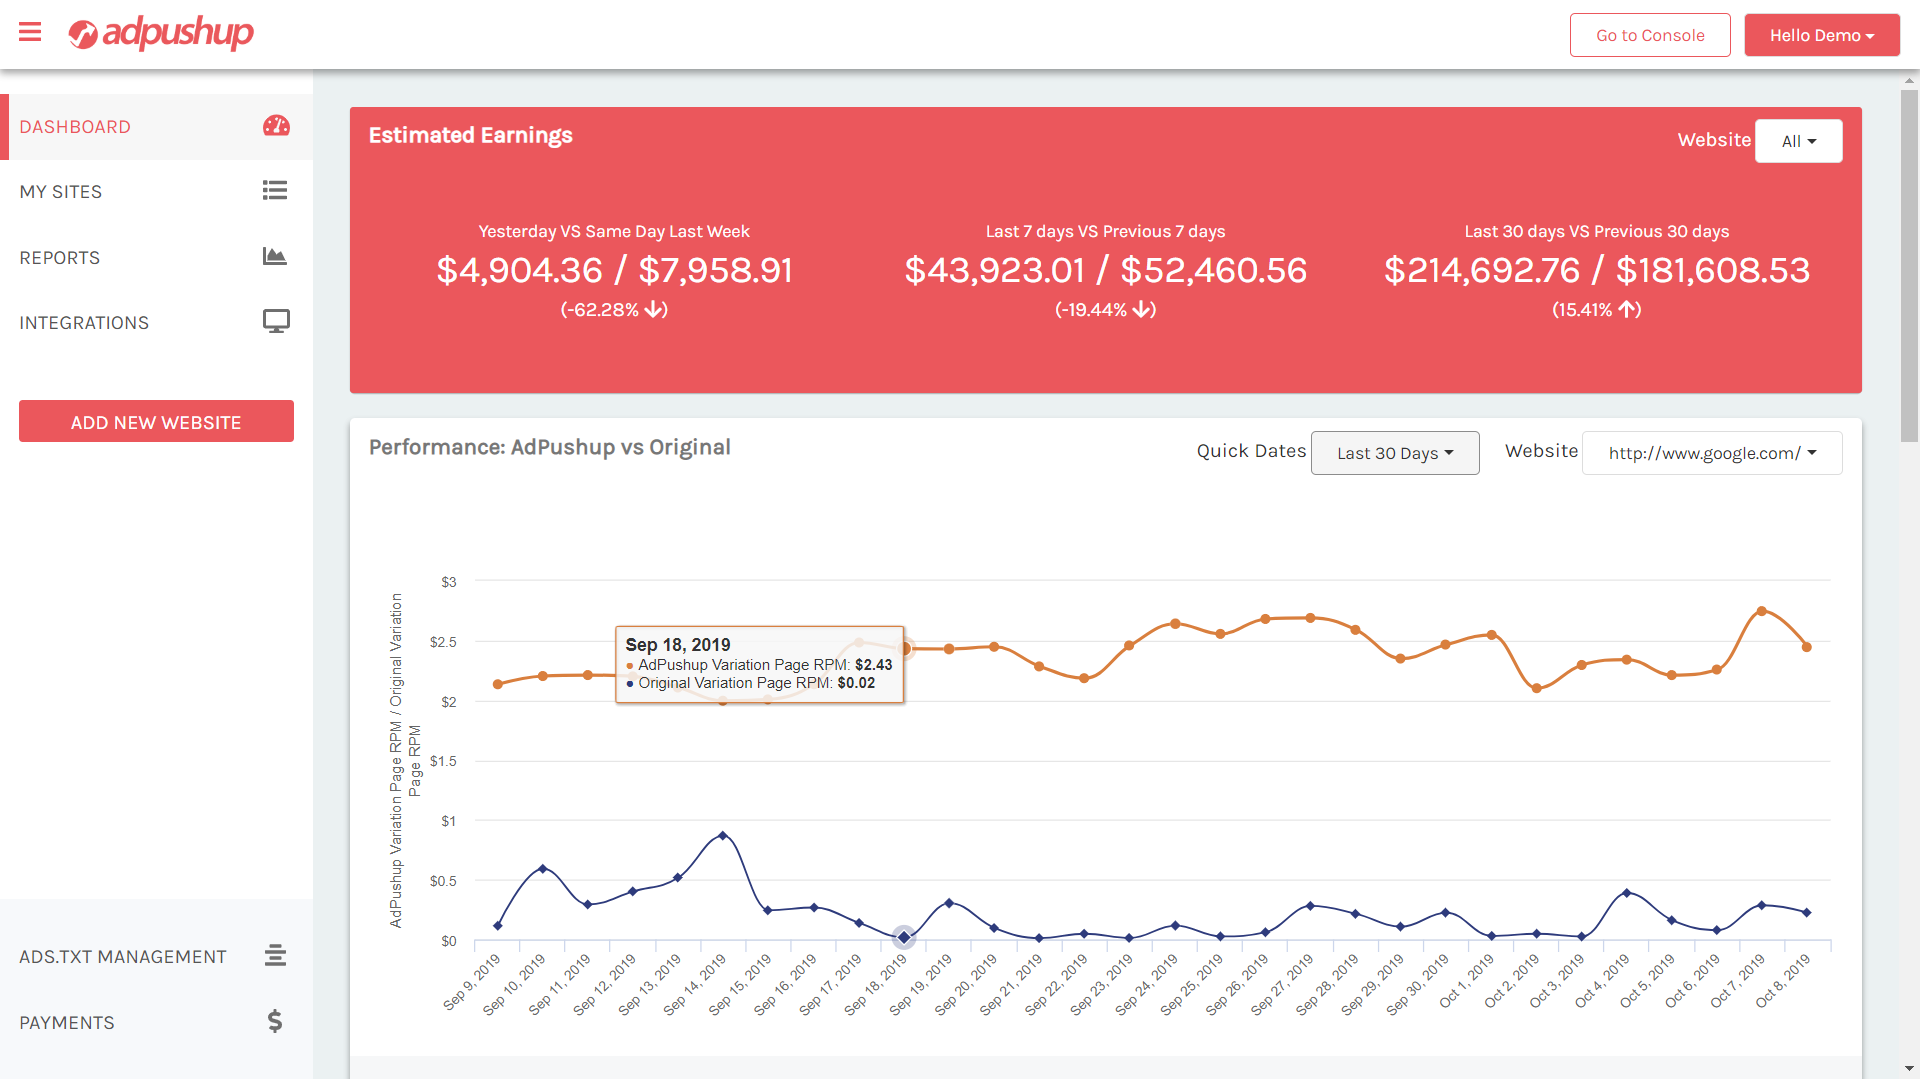The image size is (1920, 1079).
Task: Click the Go to Console button
Action: pos(1650,35)
